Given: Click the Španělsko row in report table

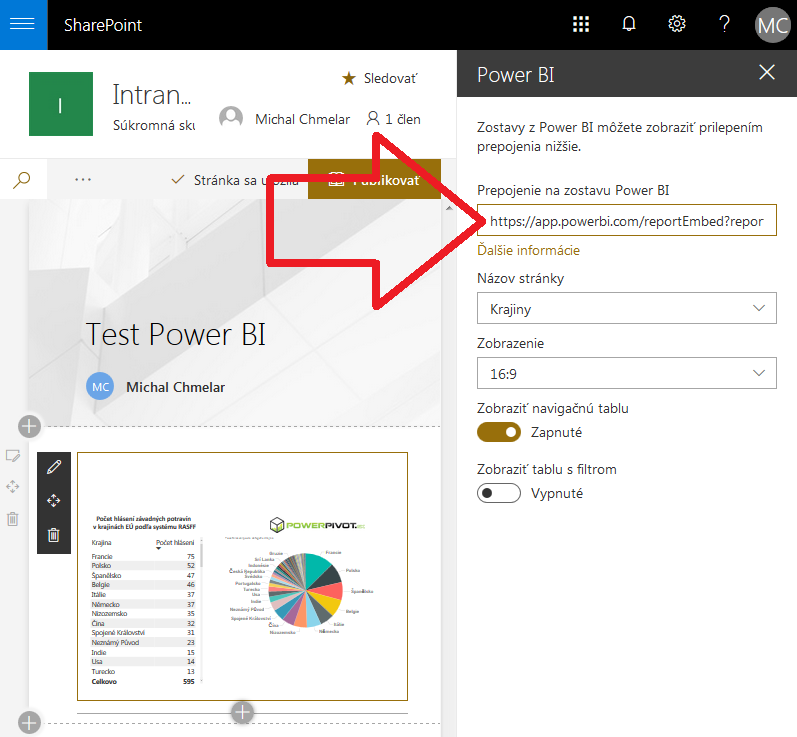Looking at the screenshot, I should pos(143,575).
